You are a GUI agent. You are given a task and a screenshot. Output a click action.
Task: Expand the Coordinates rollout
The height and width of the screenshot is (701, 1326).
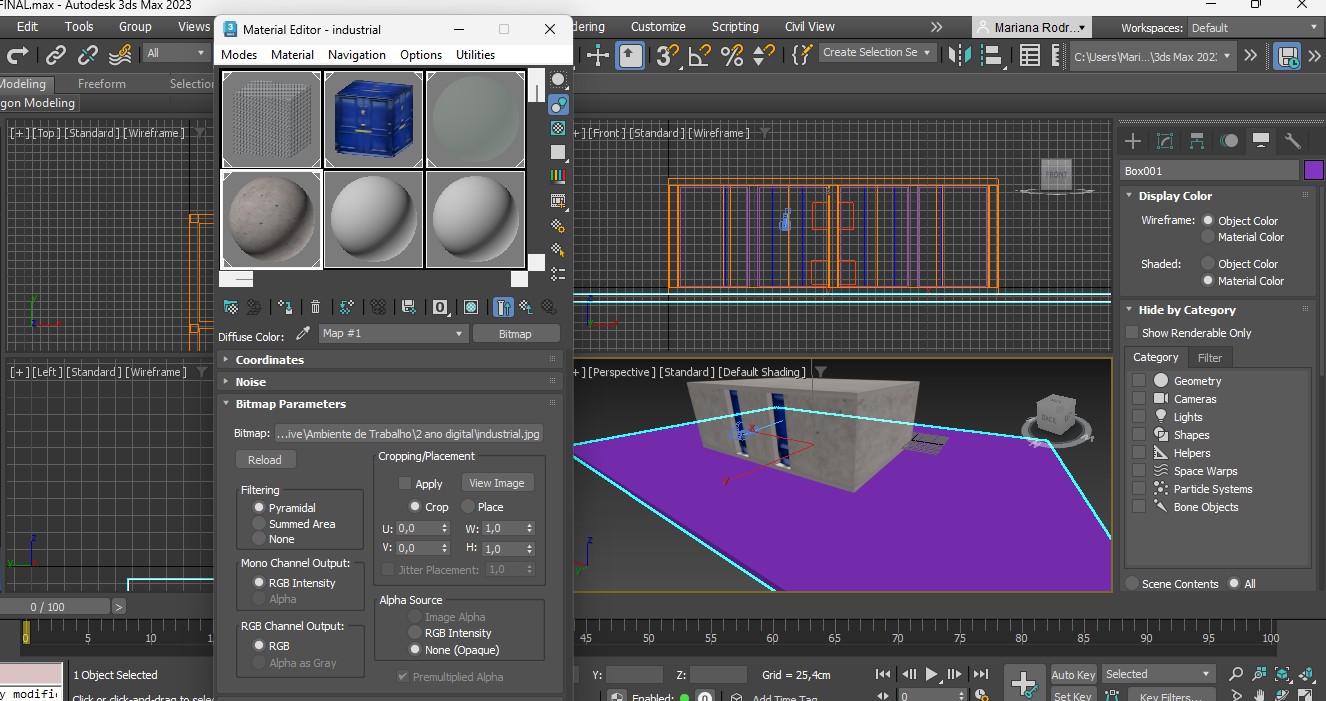click(269, 360)
